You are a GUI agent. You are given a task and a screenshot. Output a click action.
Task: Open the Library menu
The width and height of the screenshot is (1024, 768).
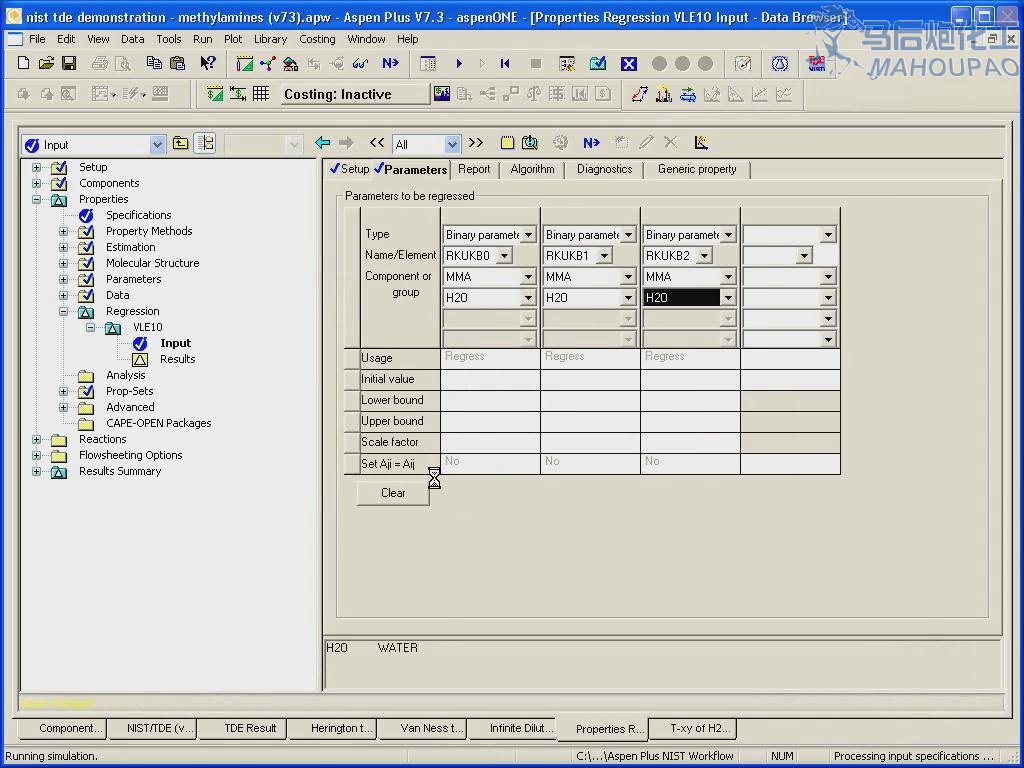(x=270, y=39)
